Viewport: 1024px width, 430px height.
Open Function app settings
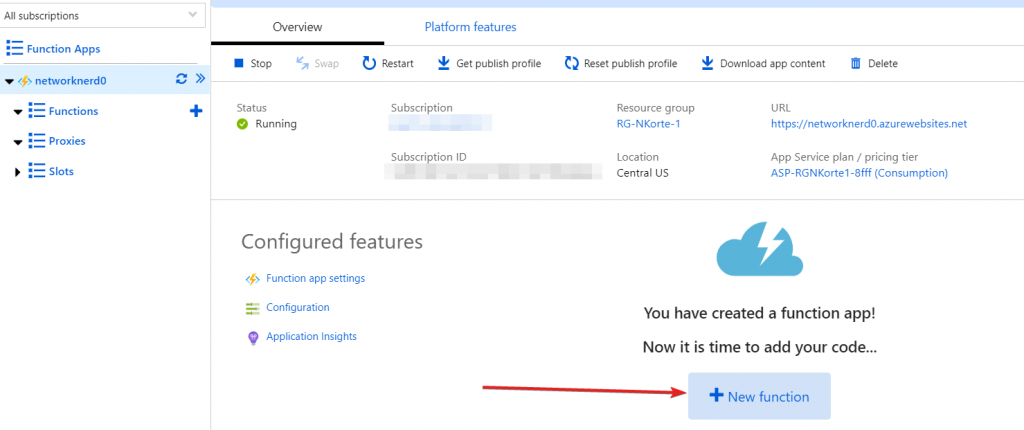(315, 278)
